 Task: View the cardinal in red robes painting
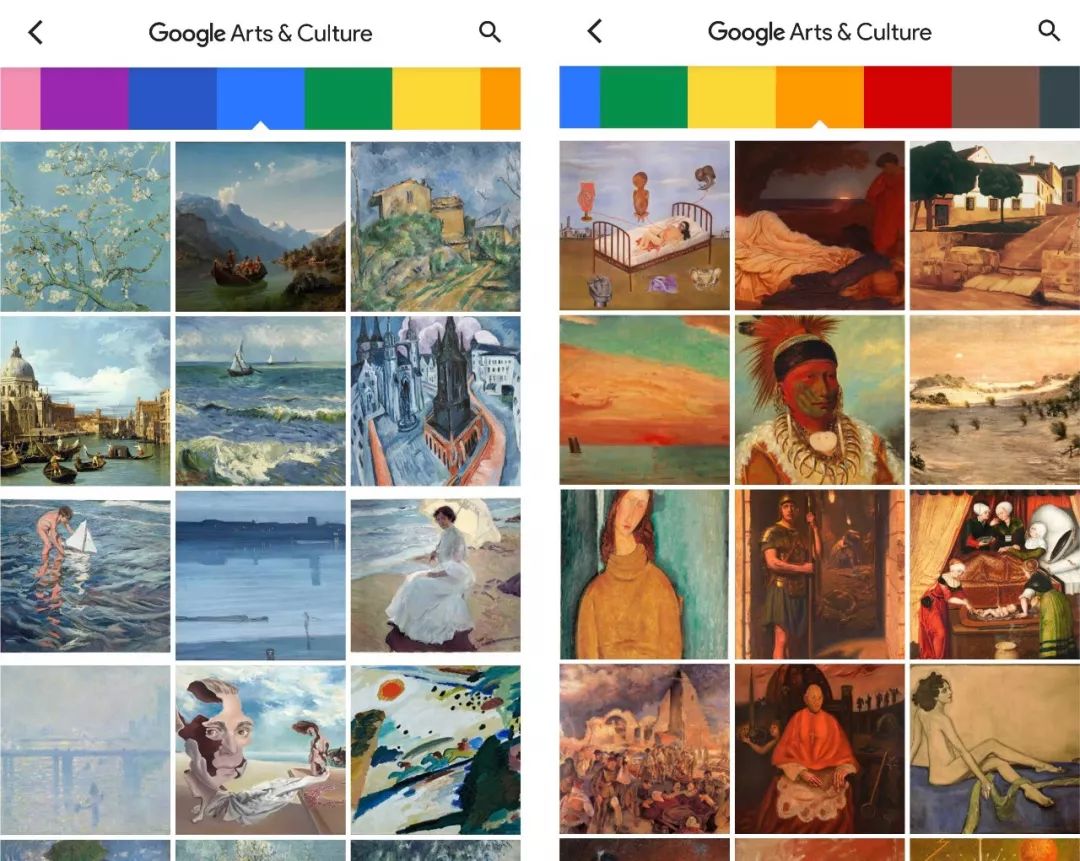(820, 749)
